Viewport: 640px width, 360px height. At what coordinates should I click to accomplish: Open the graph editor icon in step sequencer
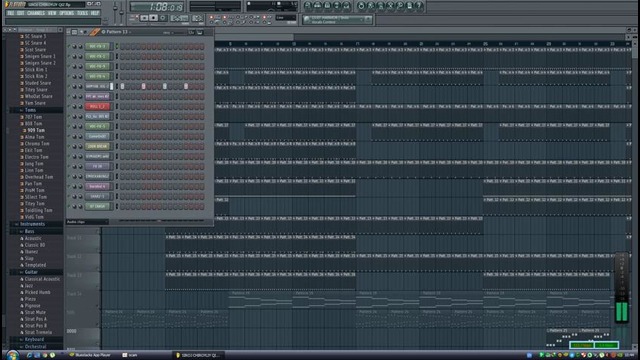191,32
